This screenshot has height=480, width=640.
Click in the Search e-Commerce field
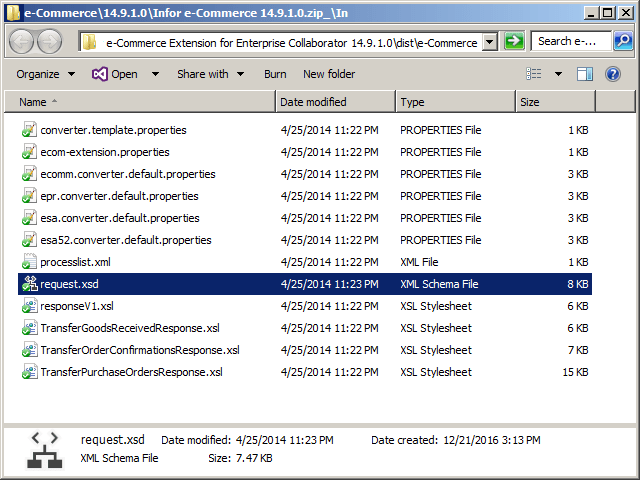tap(567, 42)
